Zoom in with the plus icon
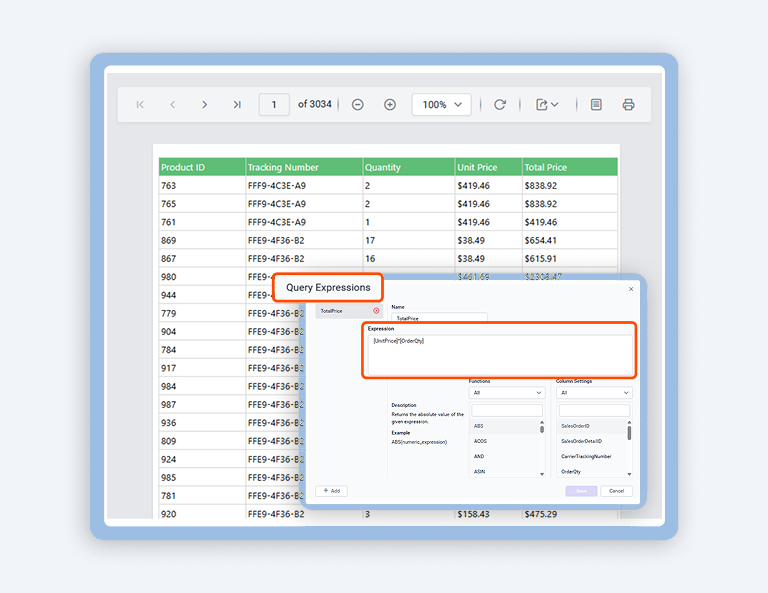 (390, 104)
